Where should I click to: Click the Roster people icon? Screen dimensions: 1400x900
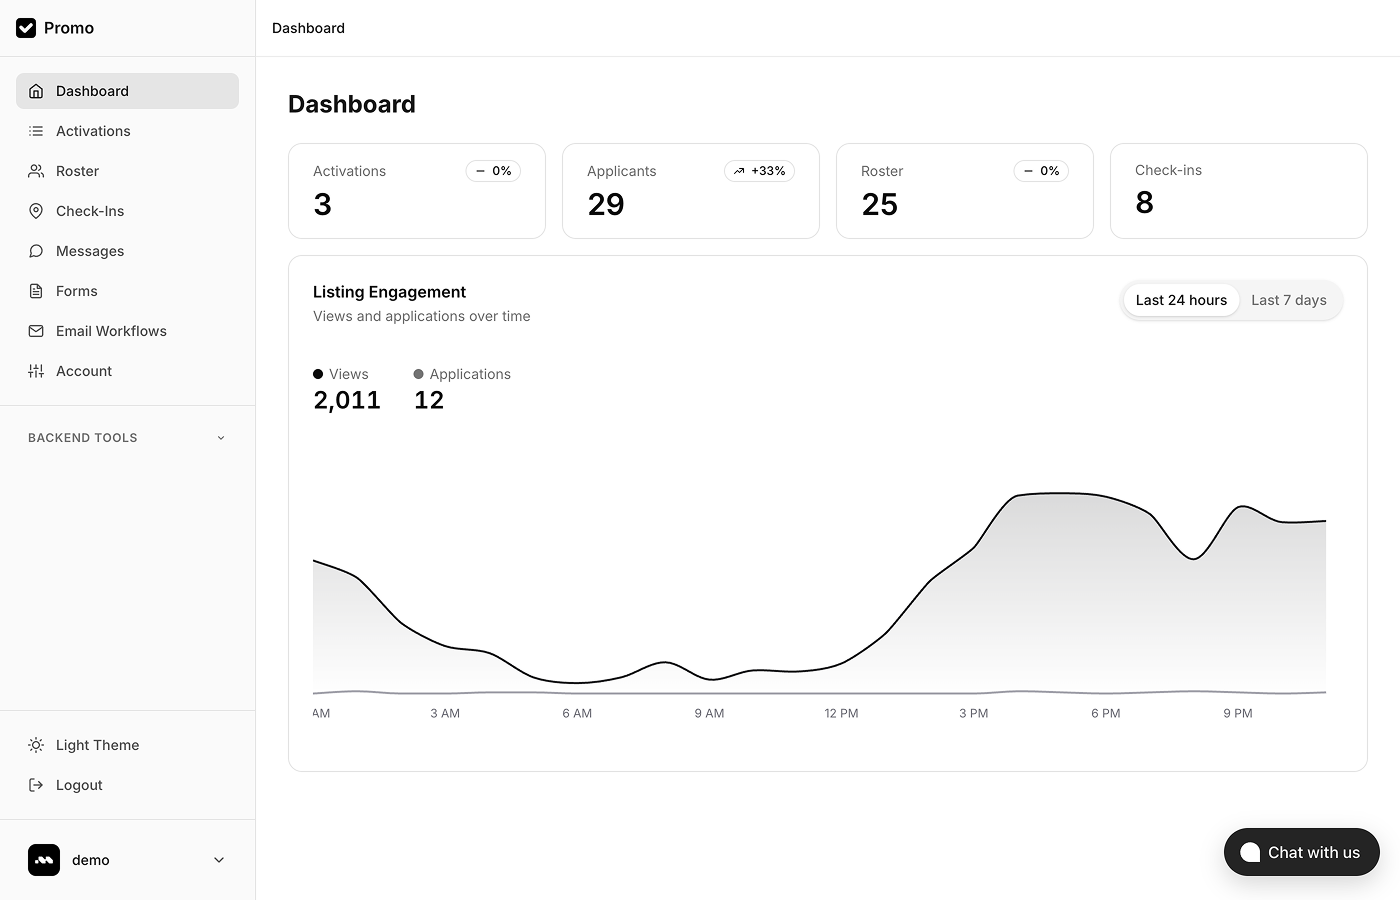[x=36, y=171]
